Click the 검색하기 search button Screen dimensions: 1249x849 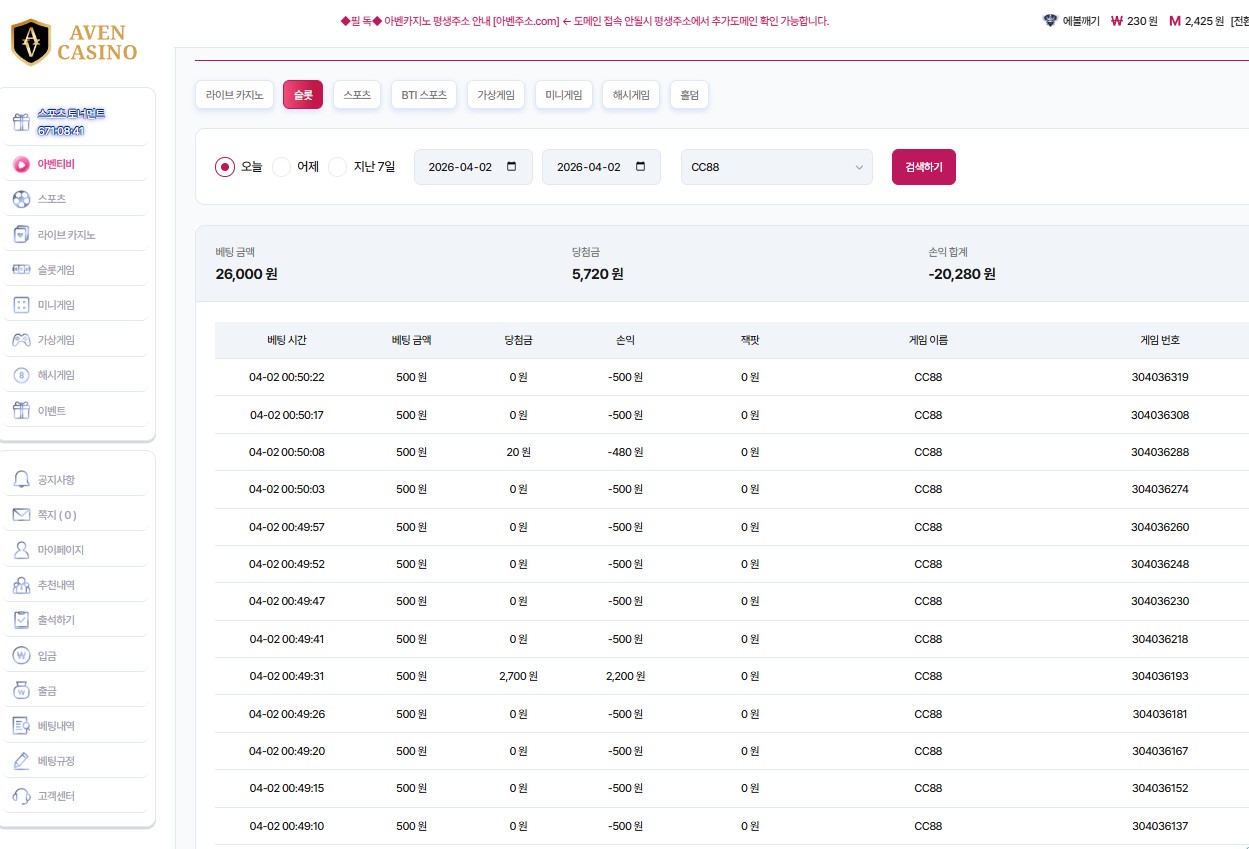point(923,167)
